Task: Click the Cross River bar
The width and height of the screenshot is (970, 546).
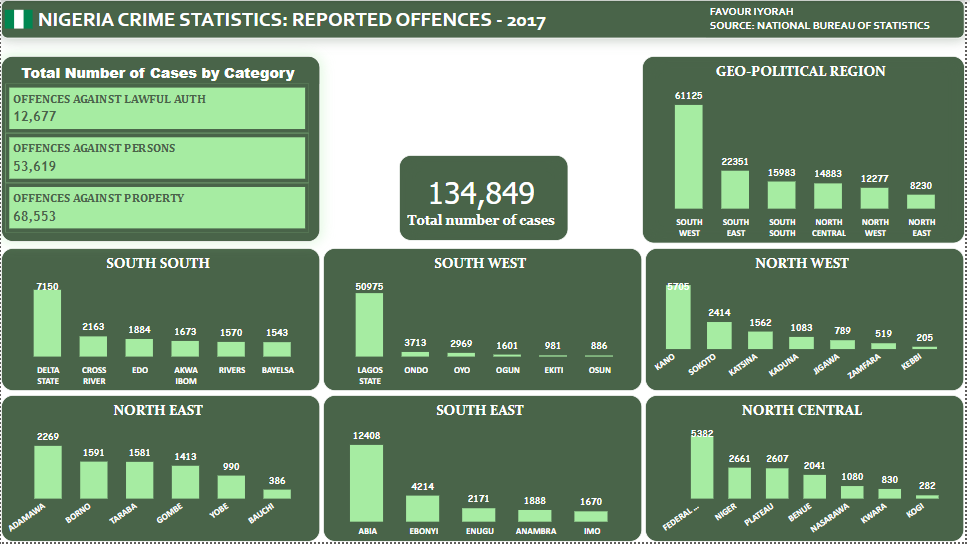Action: [94, 346]
